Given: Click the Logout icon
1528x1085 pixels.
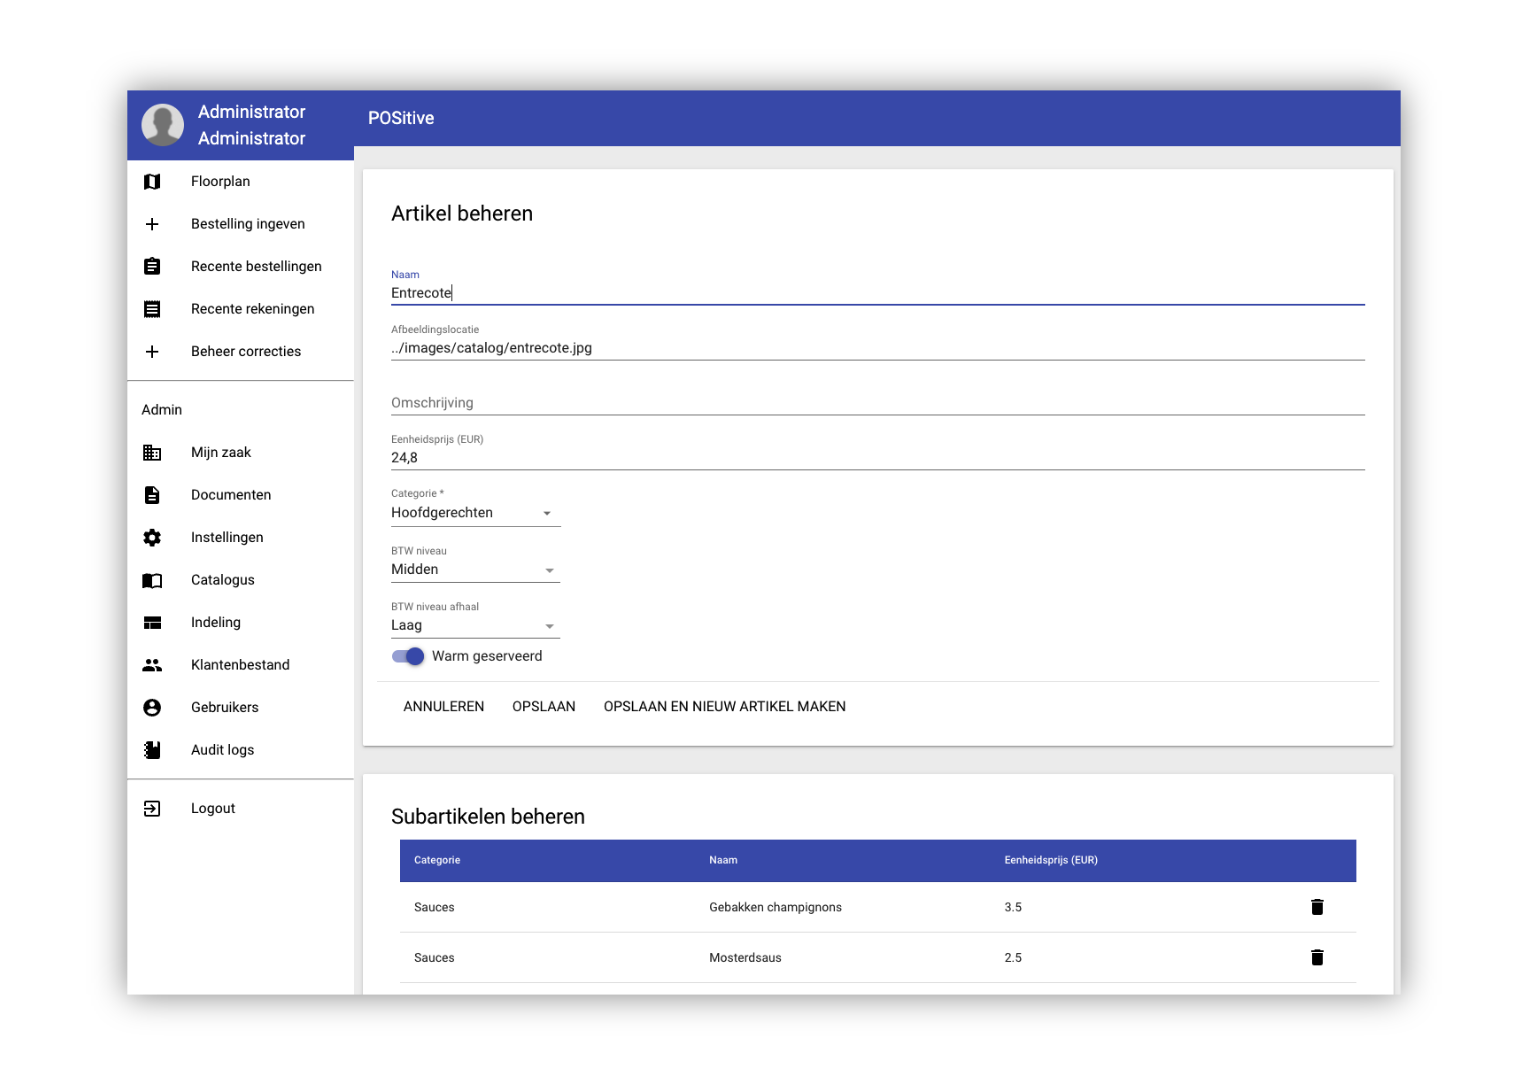Looking at the screenshot, I should point(152,809).
